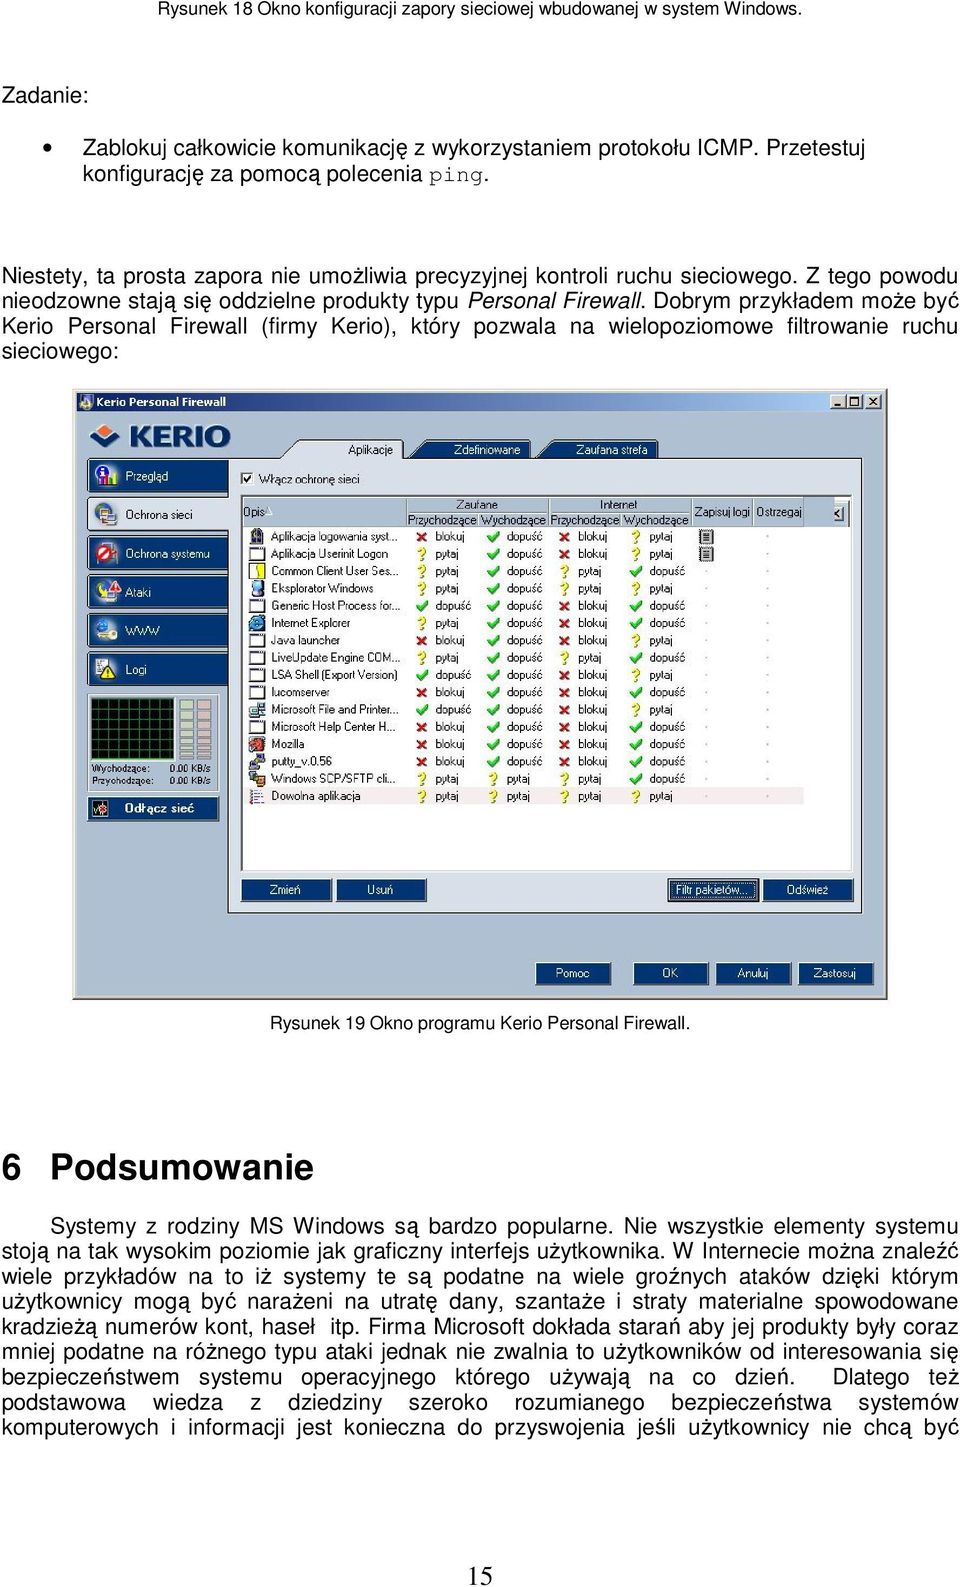Image resolution: width=960 pixels, height=1587 pixels.
Task: Open Filtr pakietów... dialog
Action: [712, 890]
